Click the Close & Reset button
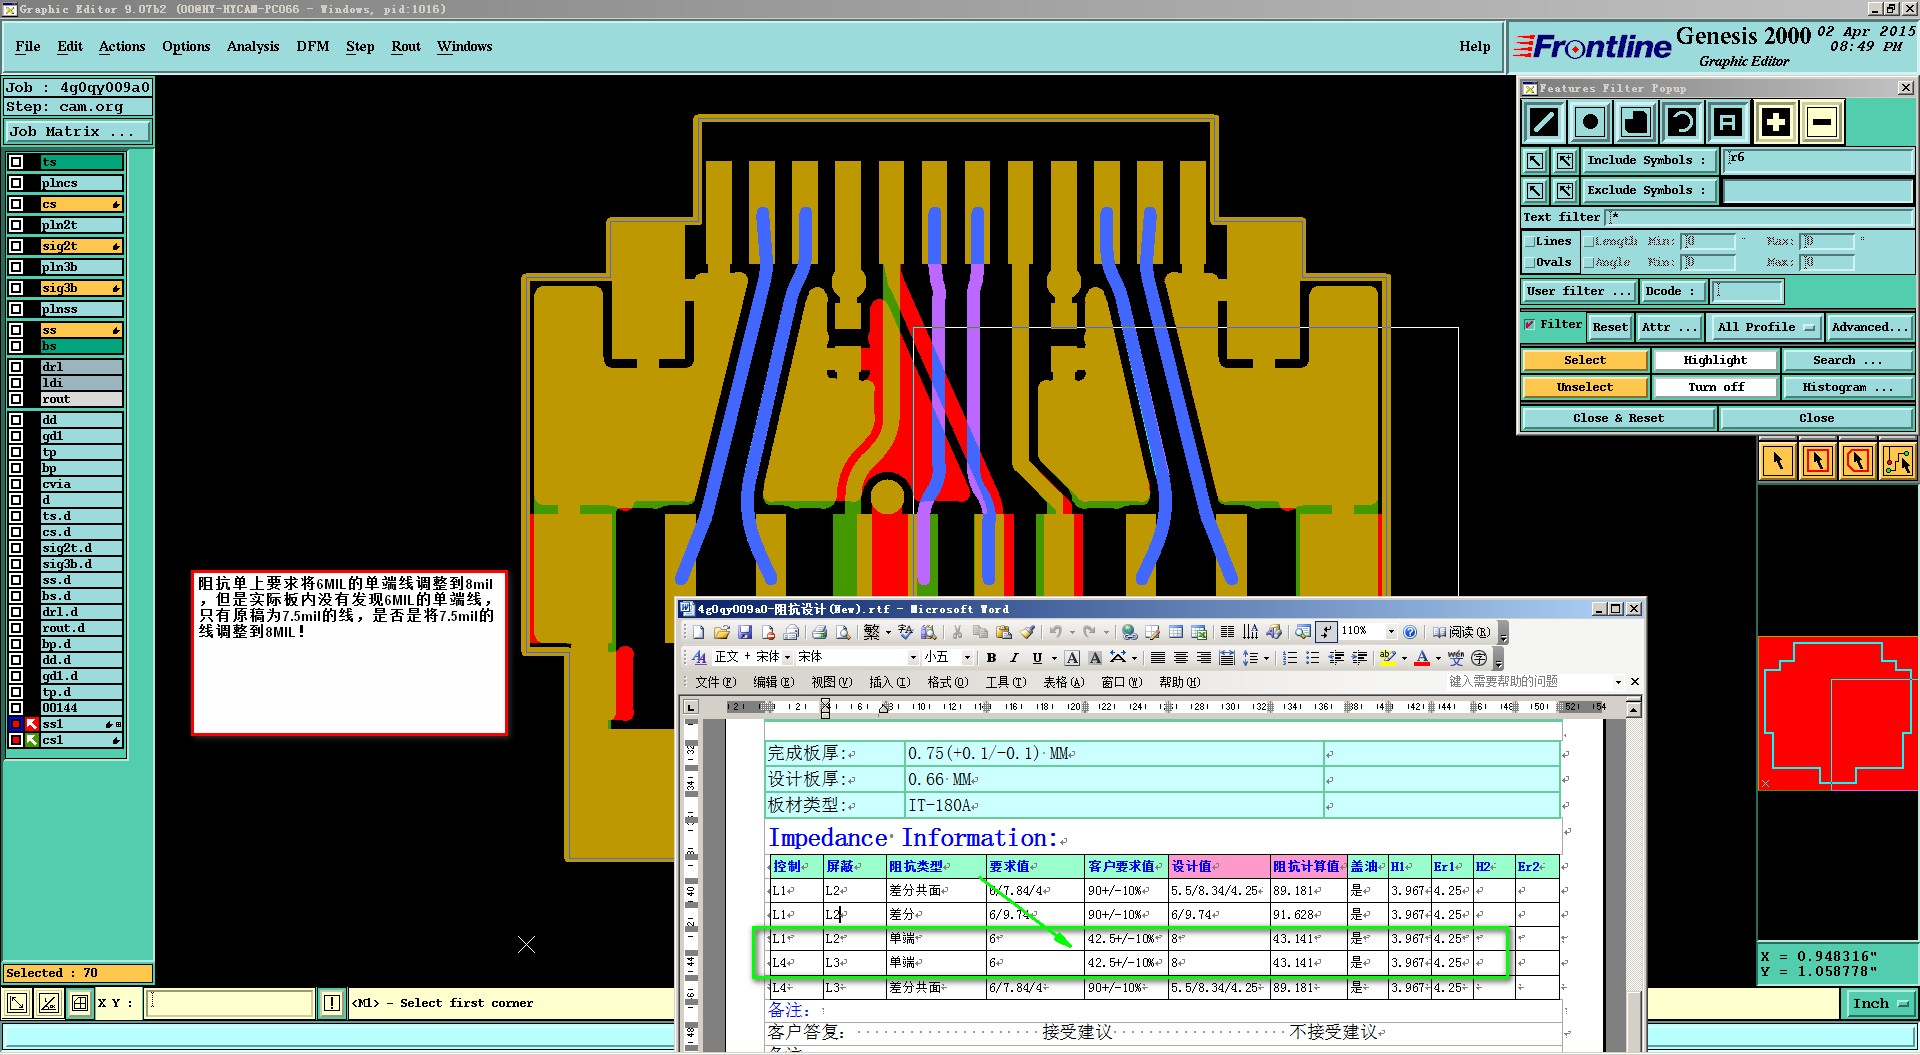Image resolution: width=1920 pixels, height=1055 pixels. tap(1618, 418)
